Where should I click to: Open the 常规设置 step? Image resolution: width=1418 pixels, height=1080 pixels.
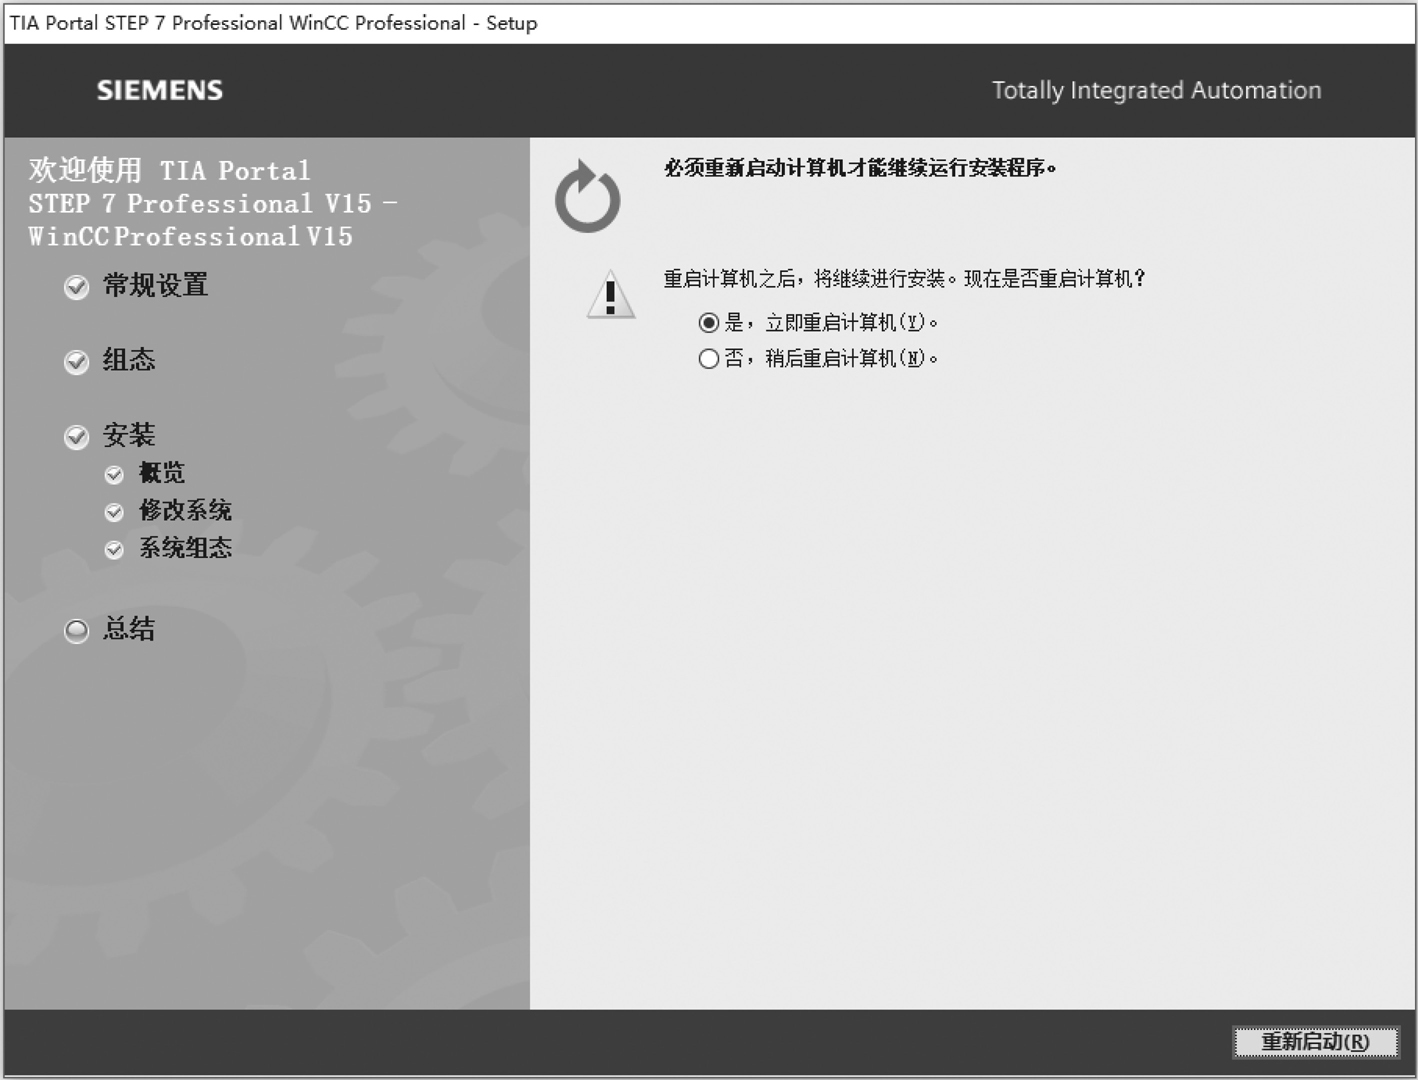[155, 286]
